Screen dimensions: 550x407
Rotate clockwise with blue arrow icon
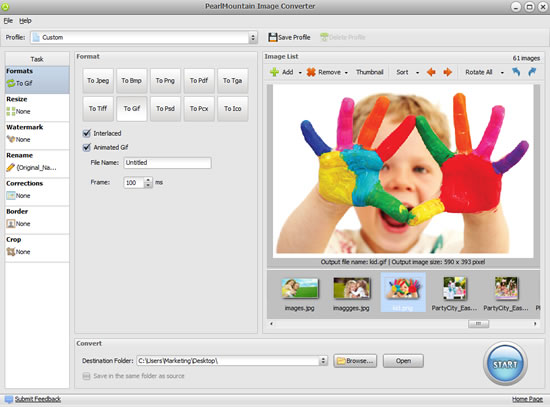point(532,72)
